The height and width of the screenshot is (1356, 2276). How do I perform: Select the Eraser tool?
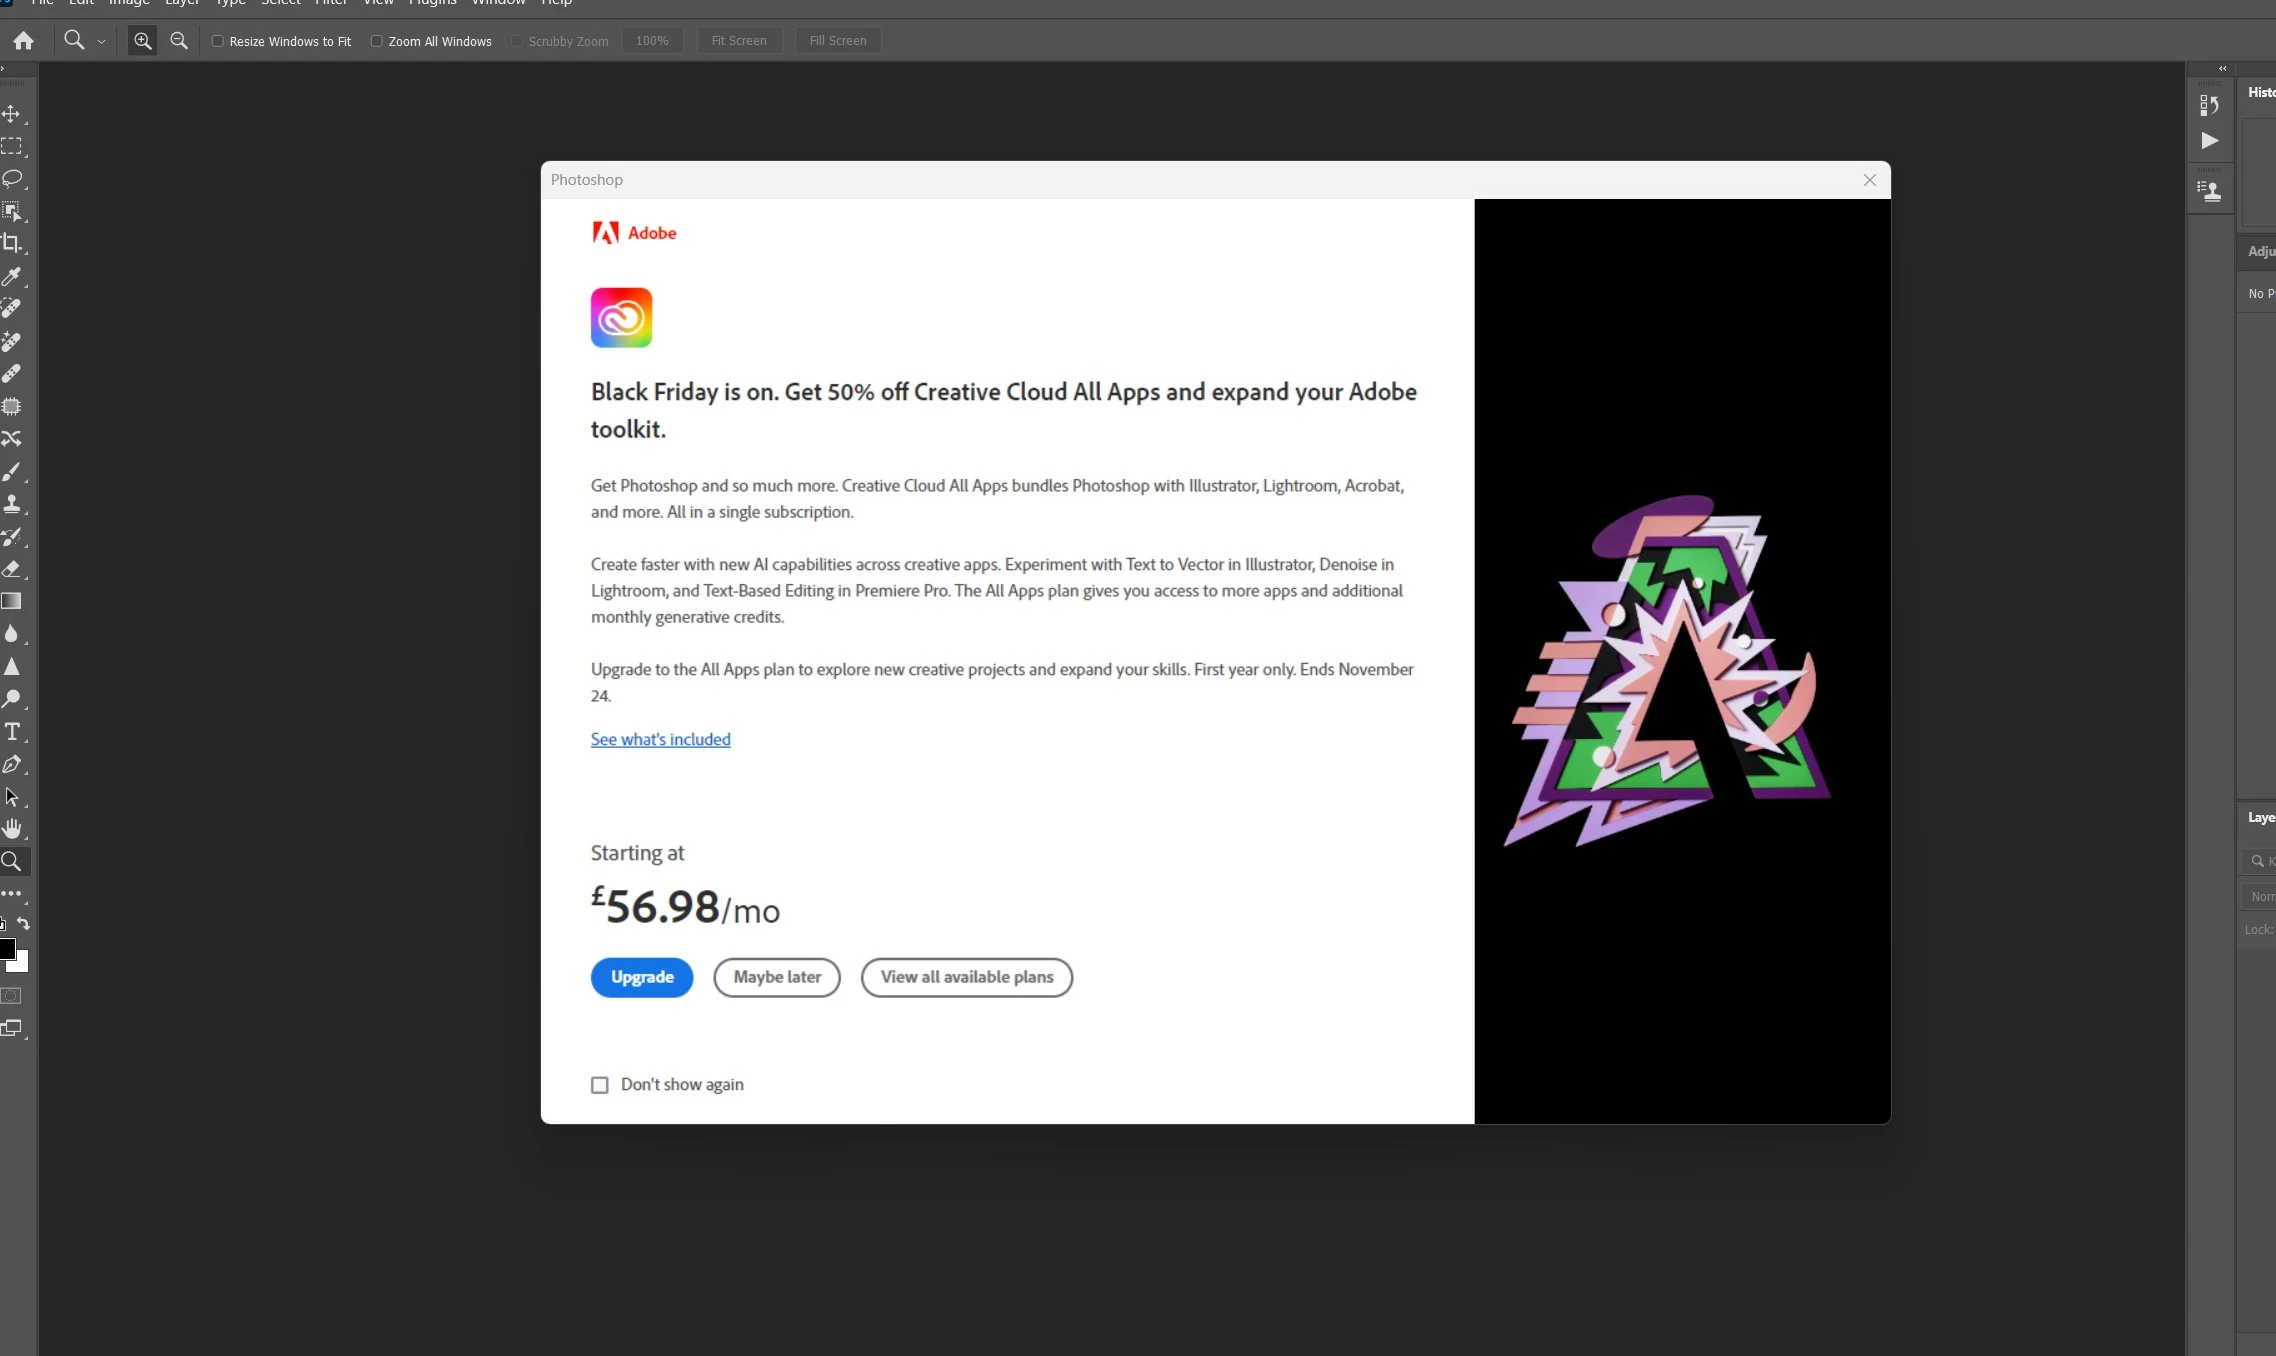12,569
